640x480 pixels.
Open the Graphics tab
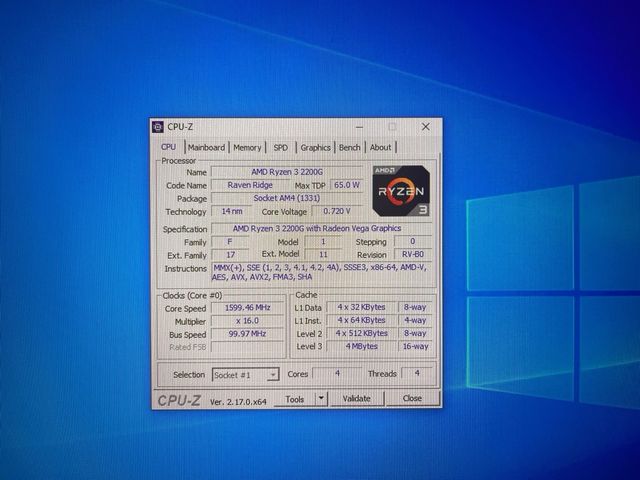click(316, 147)
